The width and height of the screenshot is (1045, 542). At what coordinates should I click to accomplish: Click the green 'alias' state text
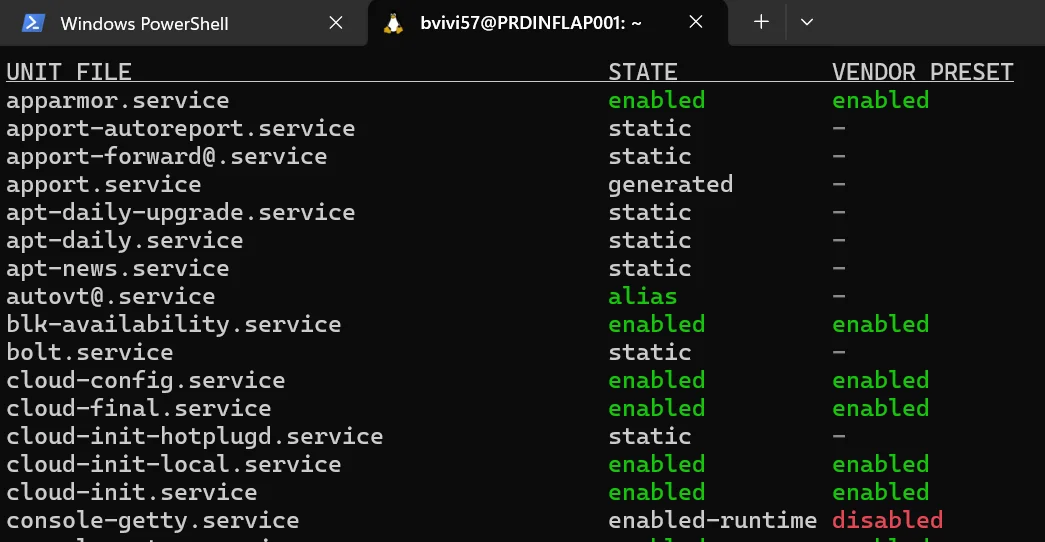(x=642, y=297)
